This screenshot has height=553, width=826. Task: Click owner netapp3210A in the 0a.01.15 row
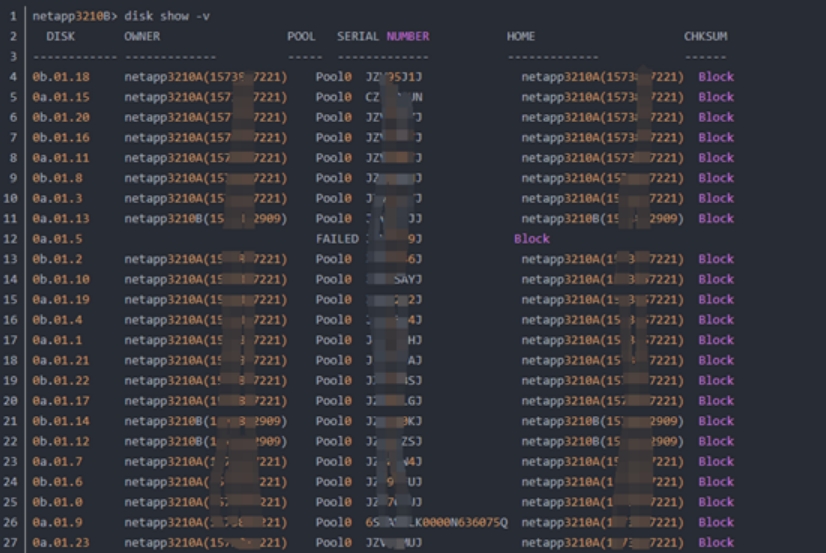(206, 97)
